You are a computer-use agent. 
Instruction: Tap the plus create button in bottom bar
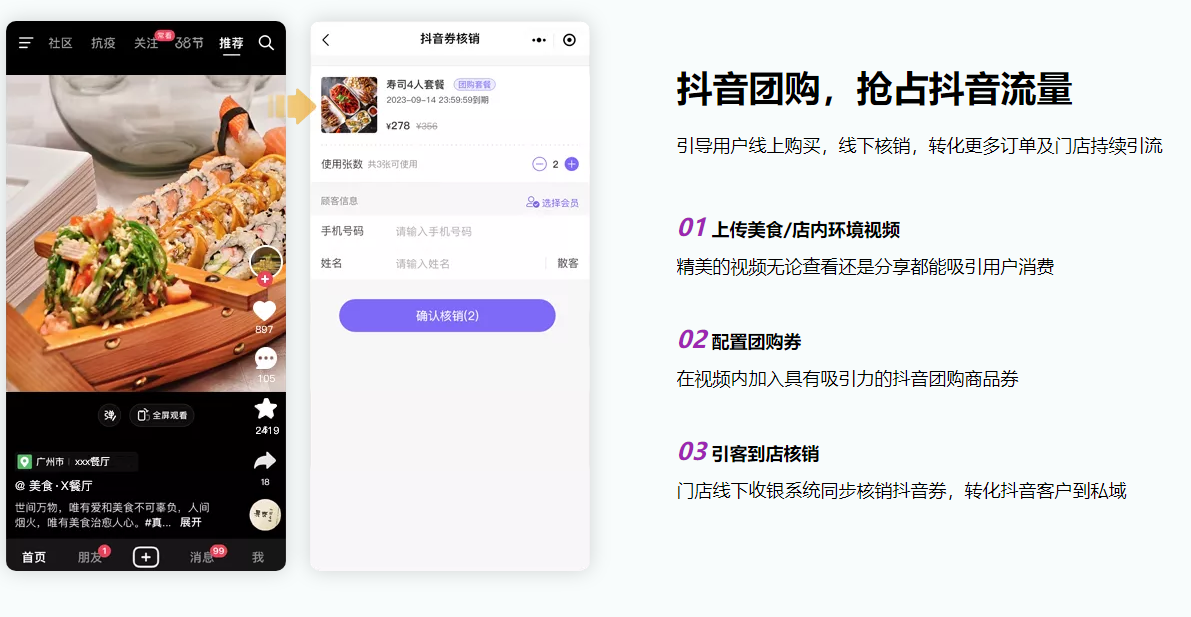click(146, 557)
